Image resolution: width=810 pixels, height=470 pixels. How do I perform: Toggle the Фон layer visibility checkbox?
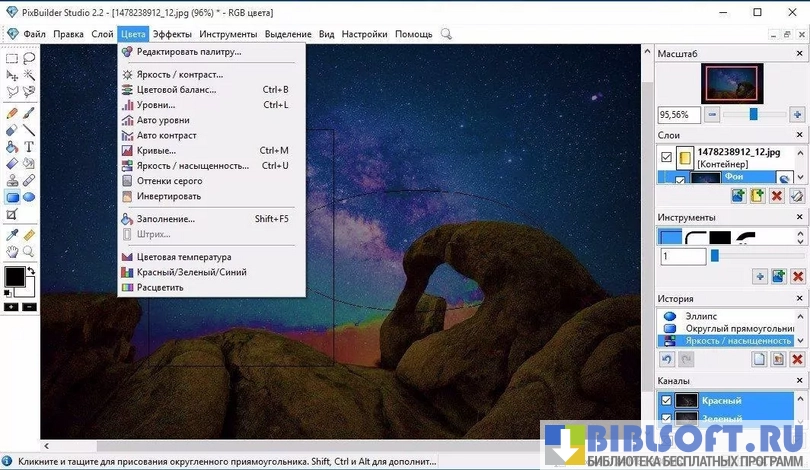pyautogui.click(x=680, y=179)
